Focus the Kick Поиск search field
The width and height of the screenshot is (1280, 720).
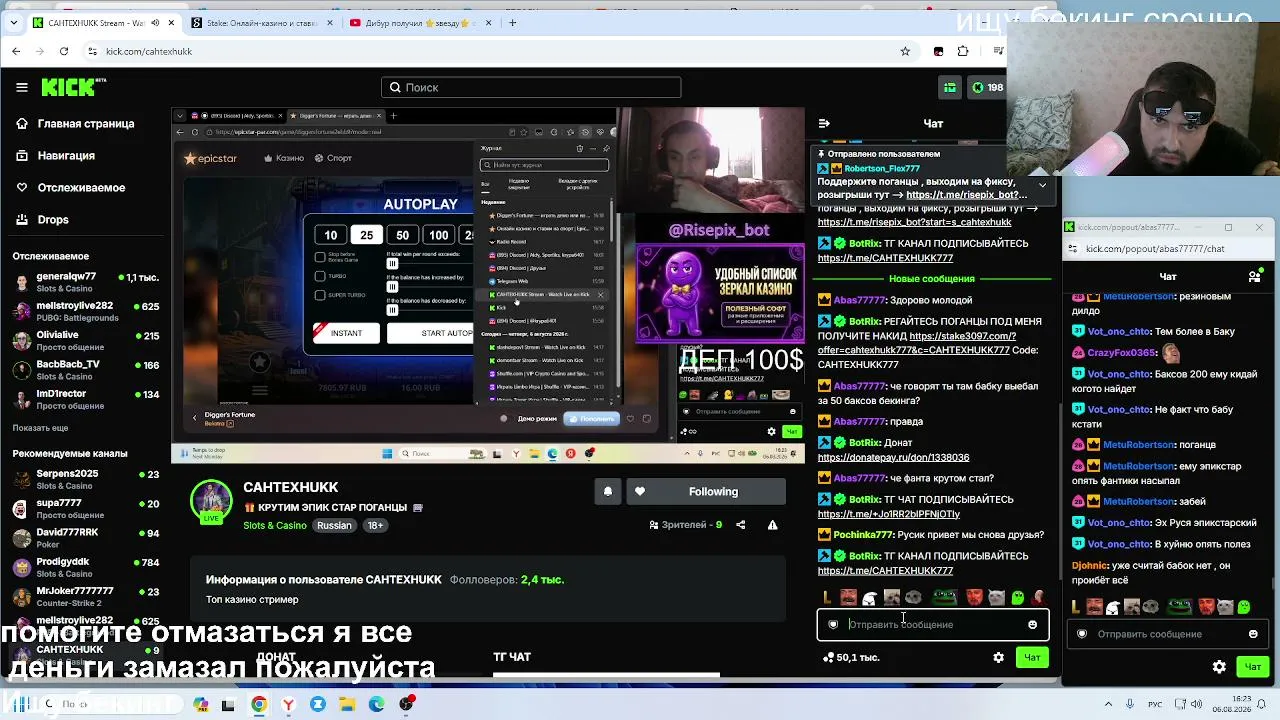coord(531,87)
